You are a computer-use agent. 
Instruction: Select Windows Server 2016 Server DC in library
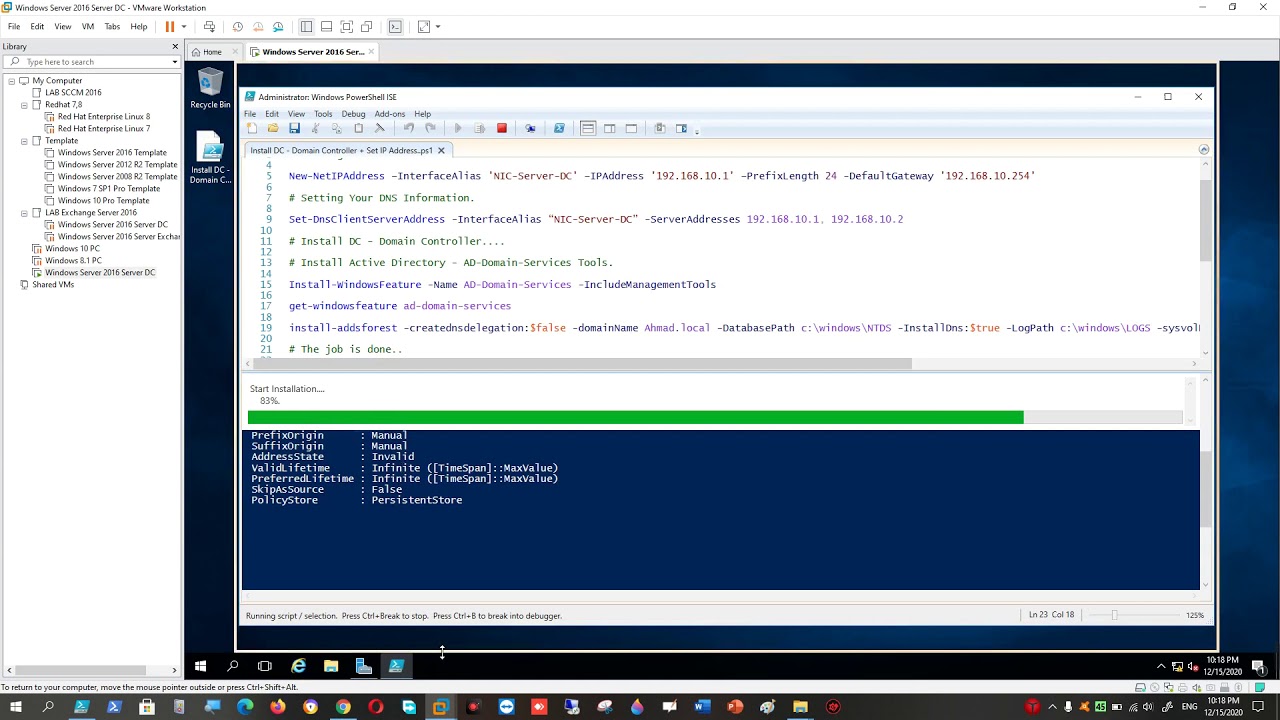(x=99, y=273)
